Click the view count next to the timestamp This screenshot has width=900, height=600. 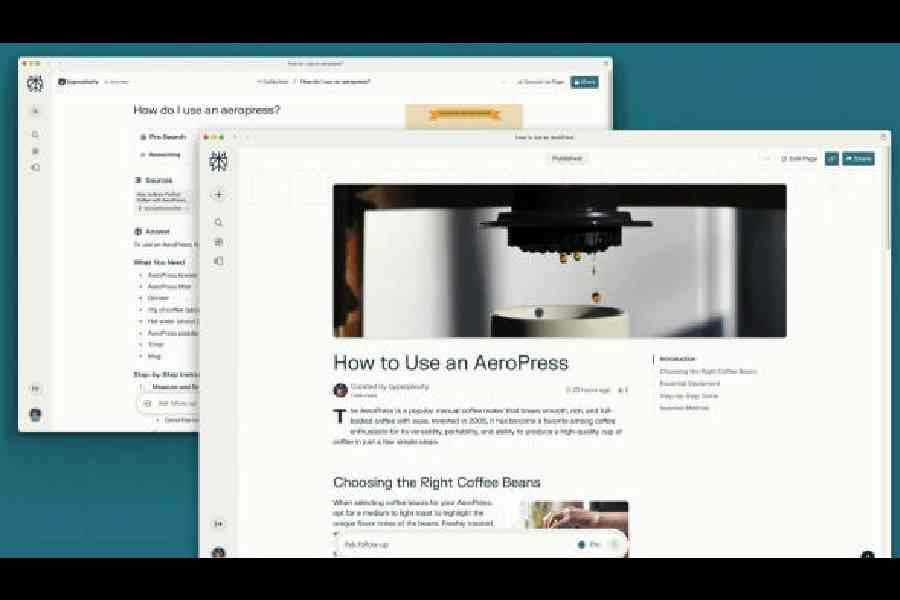[623, 390]
